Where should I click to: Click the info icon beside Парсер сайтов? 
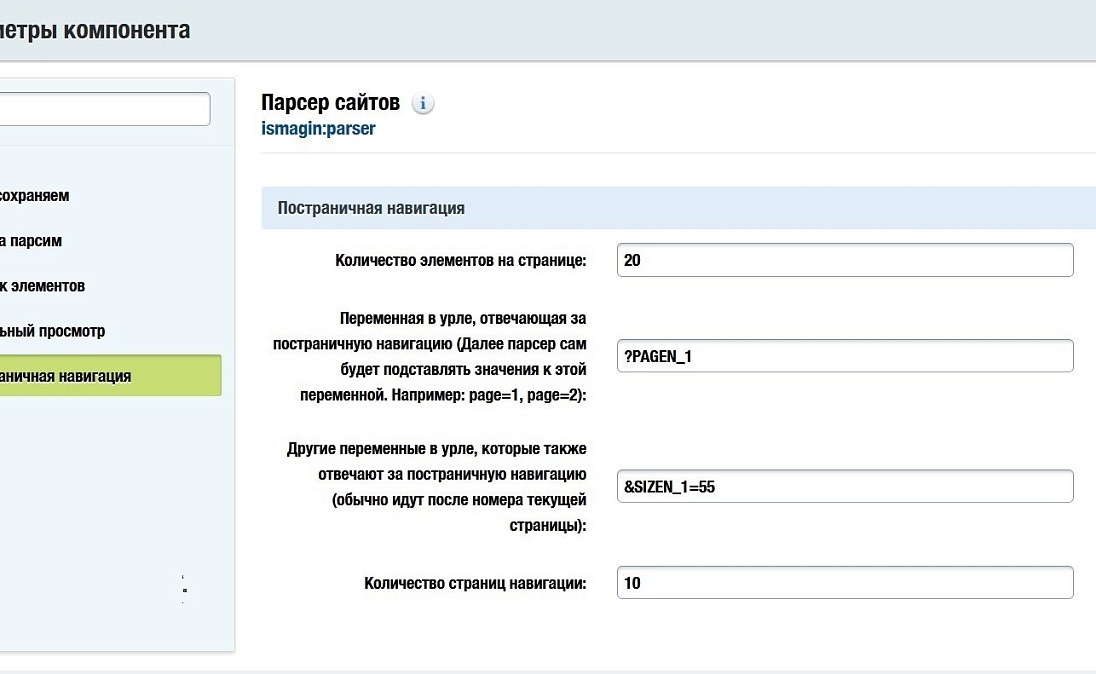pyautogui.click(x=423, y=103)
